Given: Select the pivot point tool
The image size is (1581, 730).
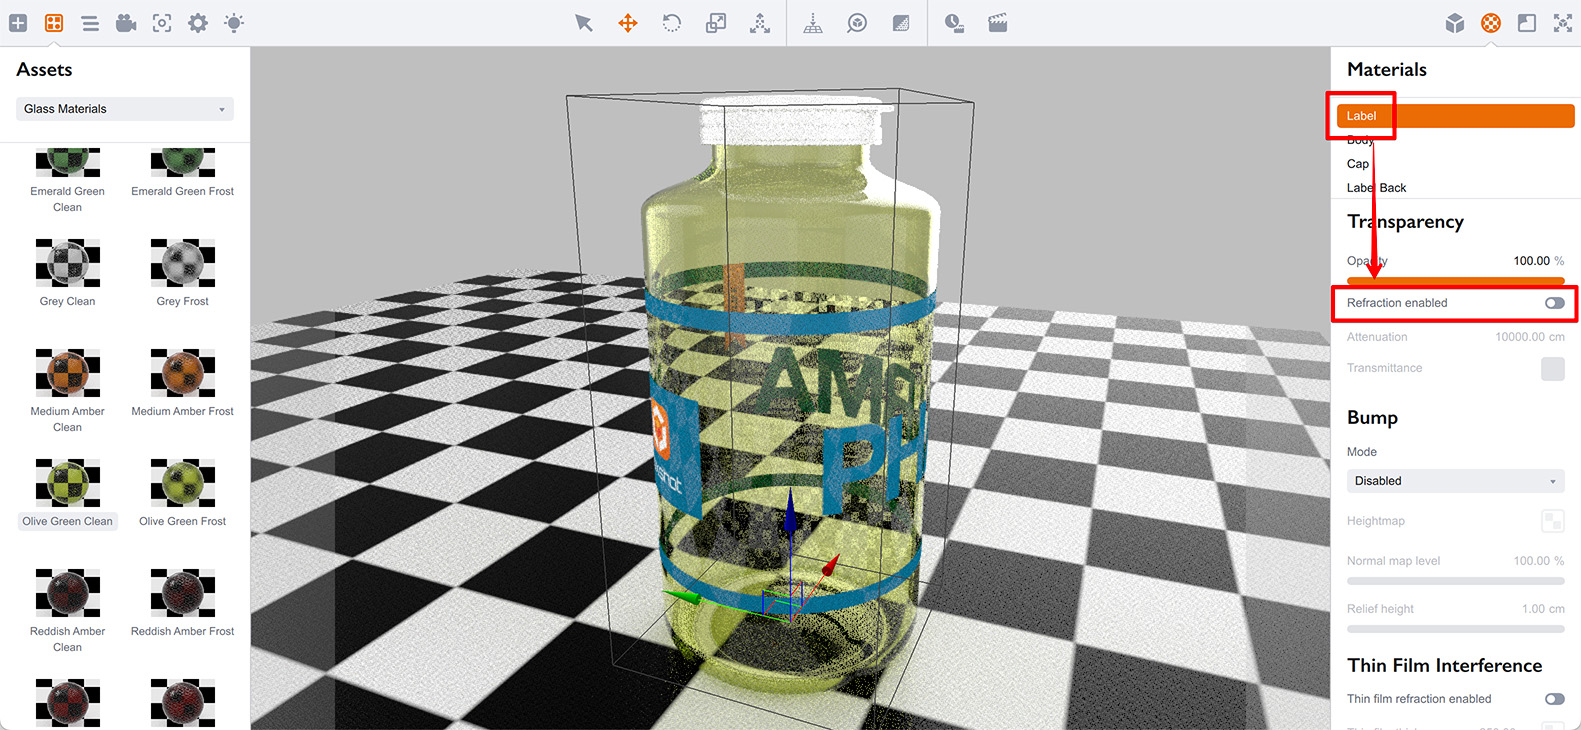Looking at the screenshot, I should pyautogui.click(x=760, y=23).
